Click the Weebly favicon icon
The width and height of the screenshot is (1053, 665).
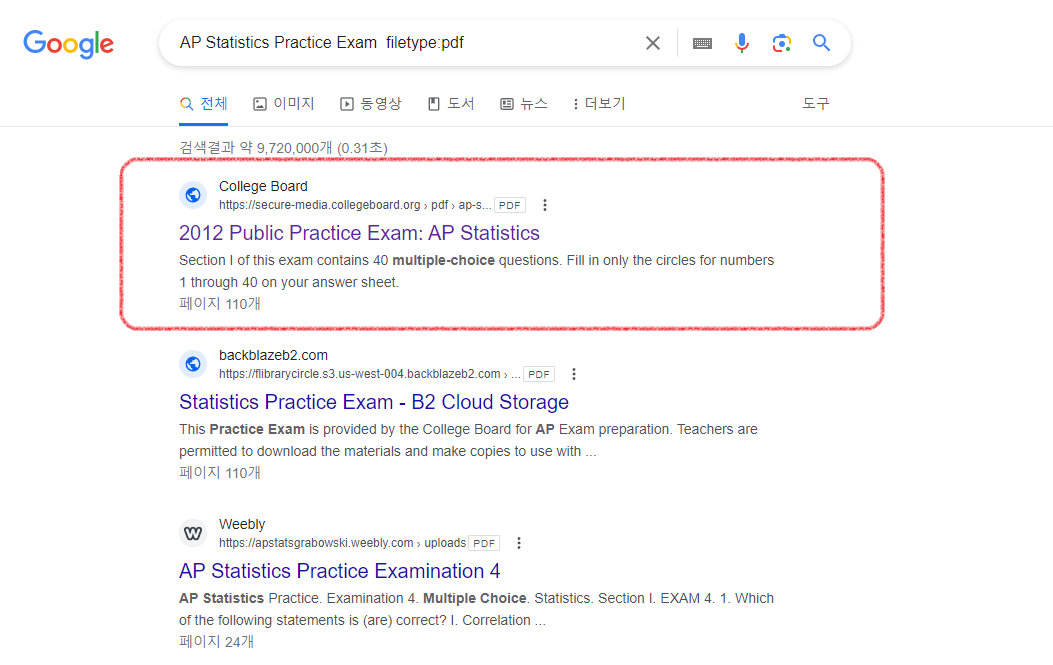pyautogui.click(x=193, y=533)
